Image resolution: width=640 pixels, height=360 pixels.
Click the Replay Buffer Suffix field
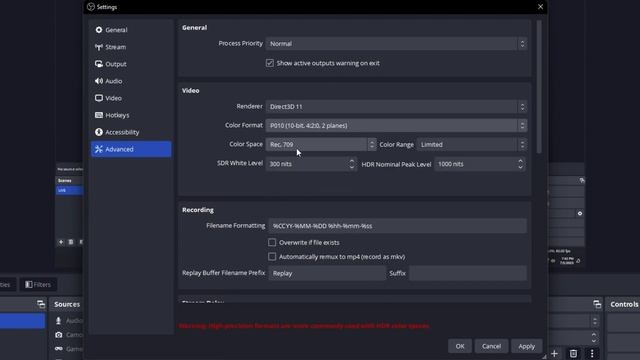tap(468, 273)
